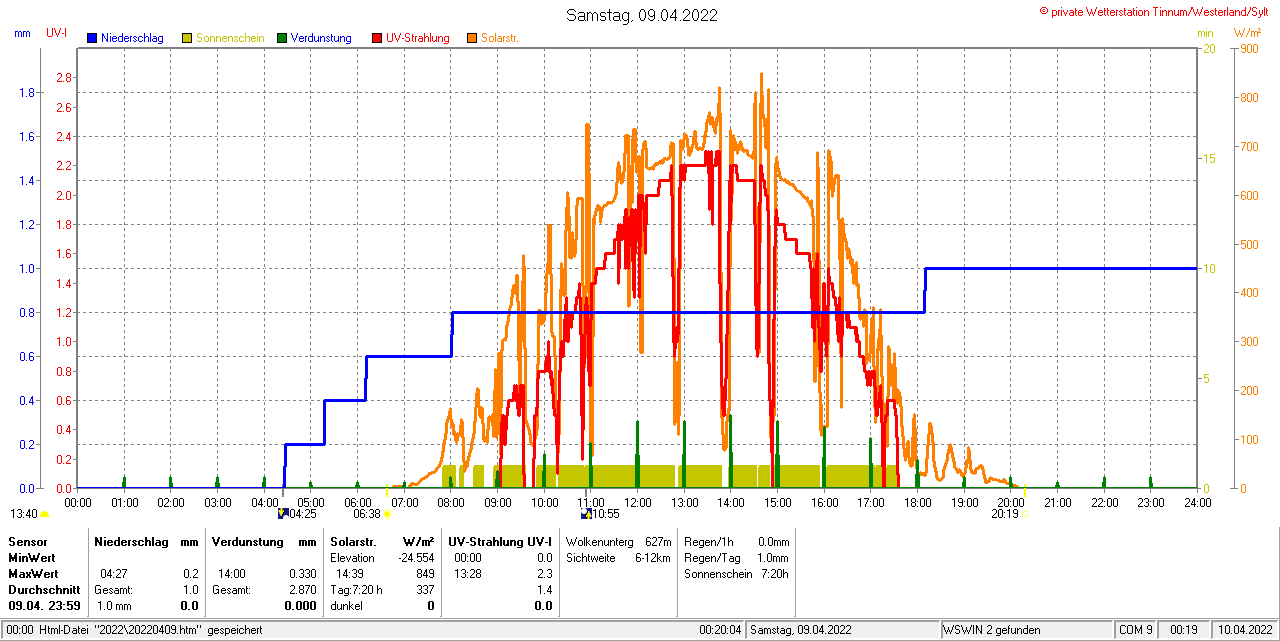The width and height of the screenshot is (1280, 641).
Task: Click the Wolkenunterg 627m entry
Action: click(619, 541)
